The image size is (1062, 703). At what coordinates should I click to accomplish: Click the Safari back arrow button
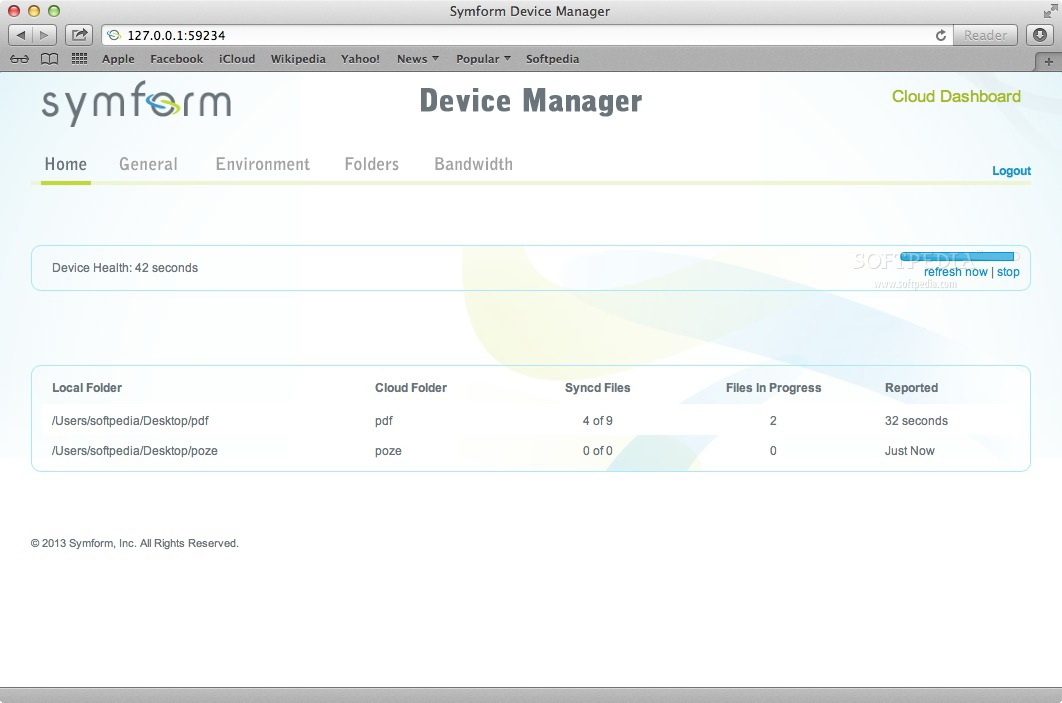(20, 35)
